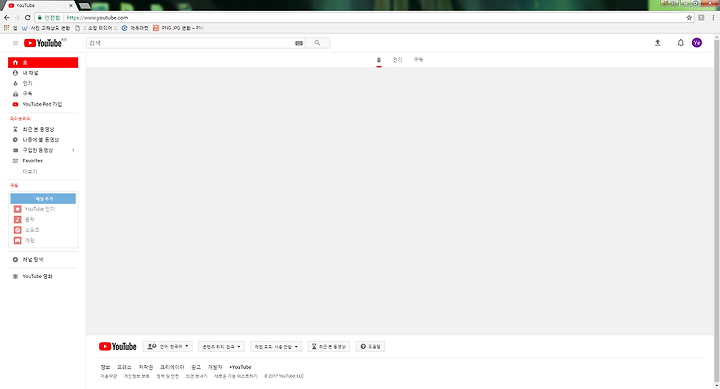Open the footer 정보 link
720x389 pixels.
[x=105, y=367]
